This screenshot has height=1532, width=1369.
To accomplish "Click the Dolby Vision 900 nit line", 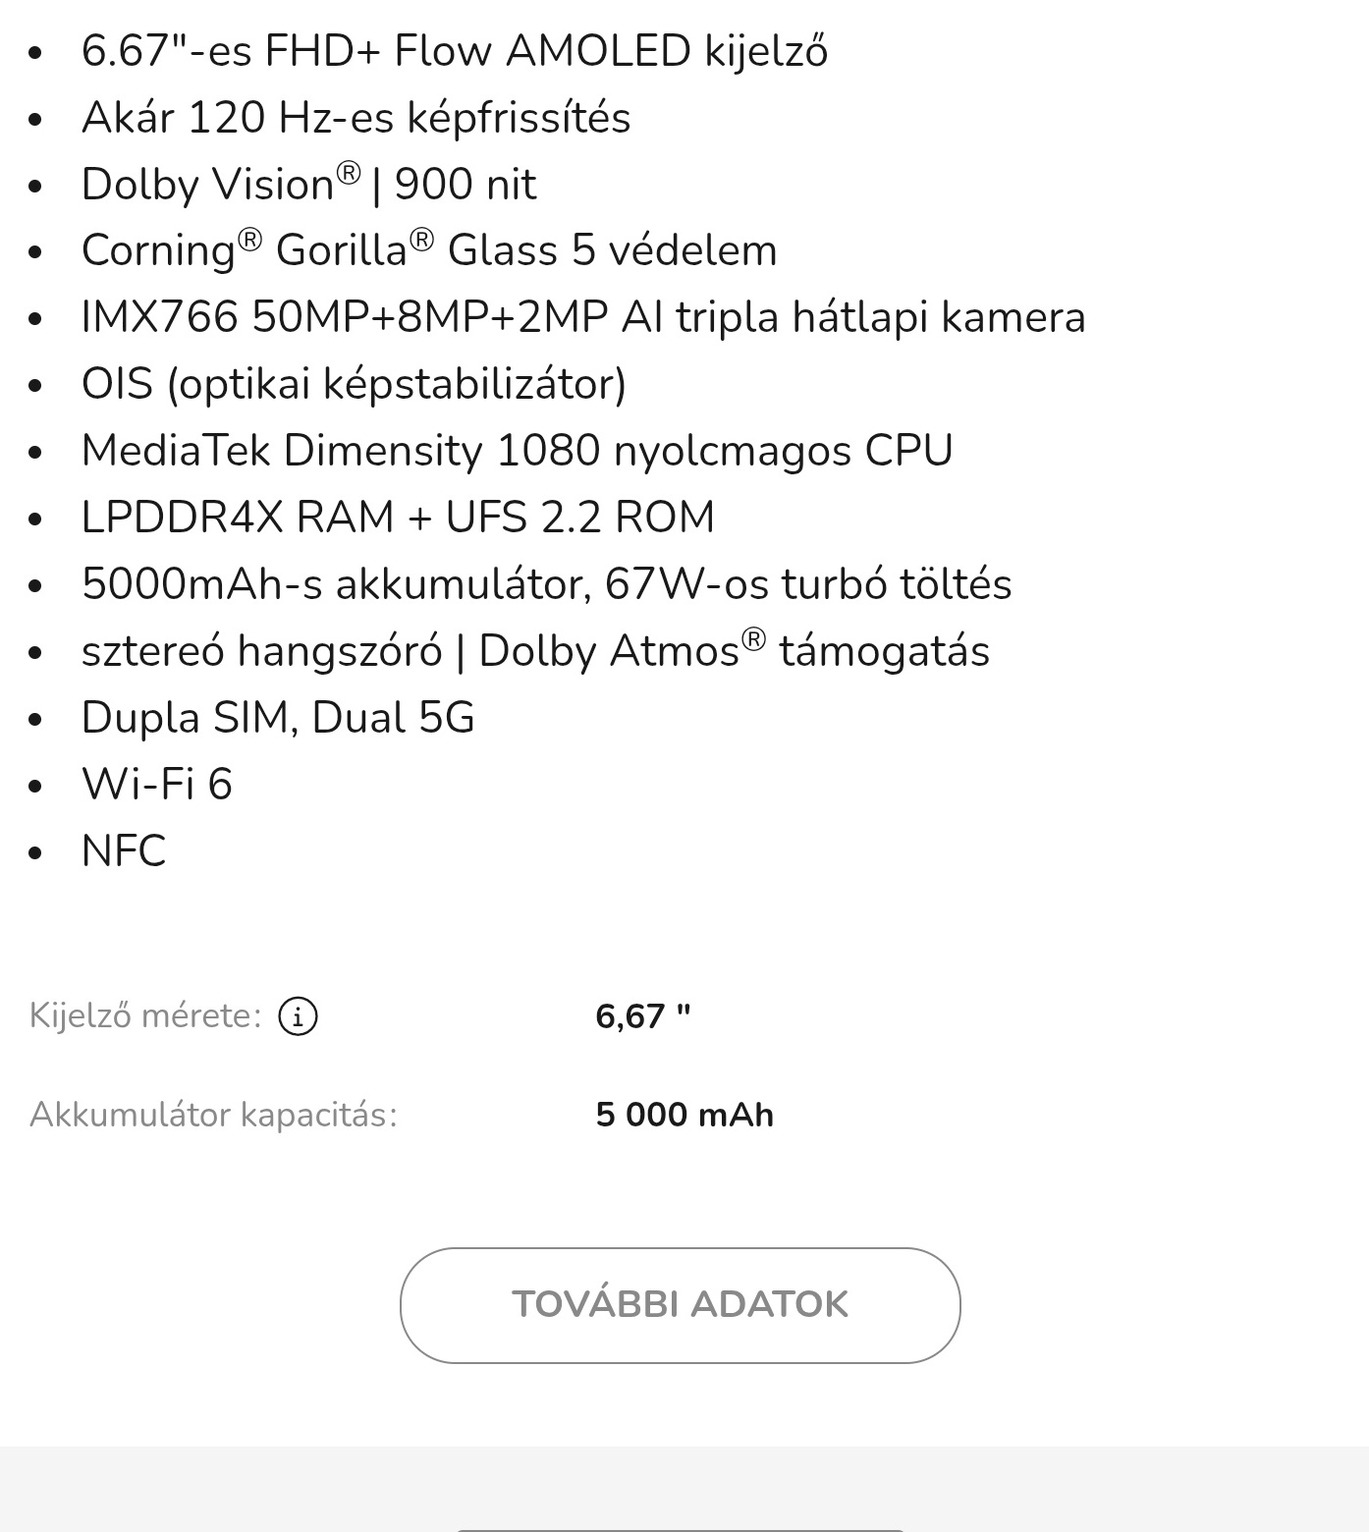I will coord(309,184).
